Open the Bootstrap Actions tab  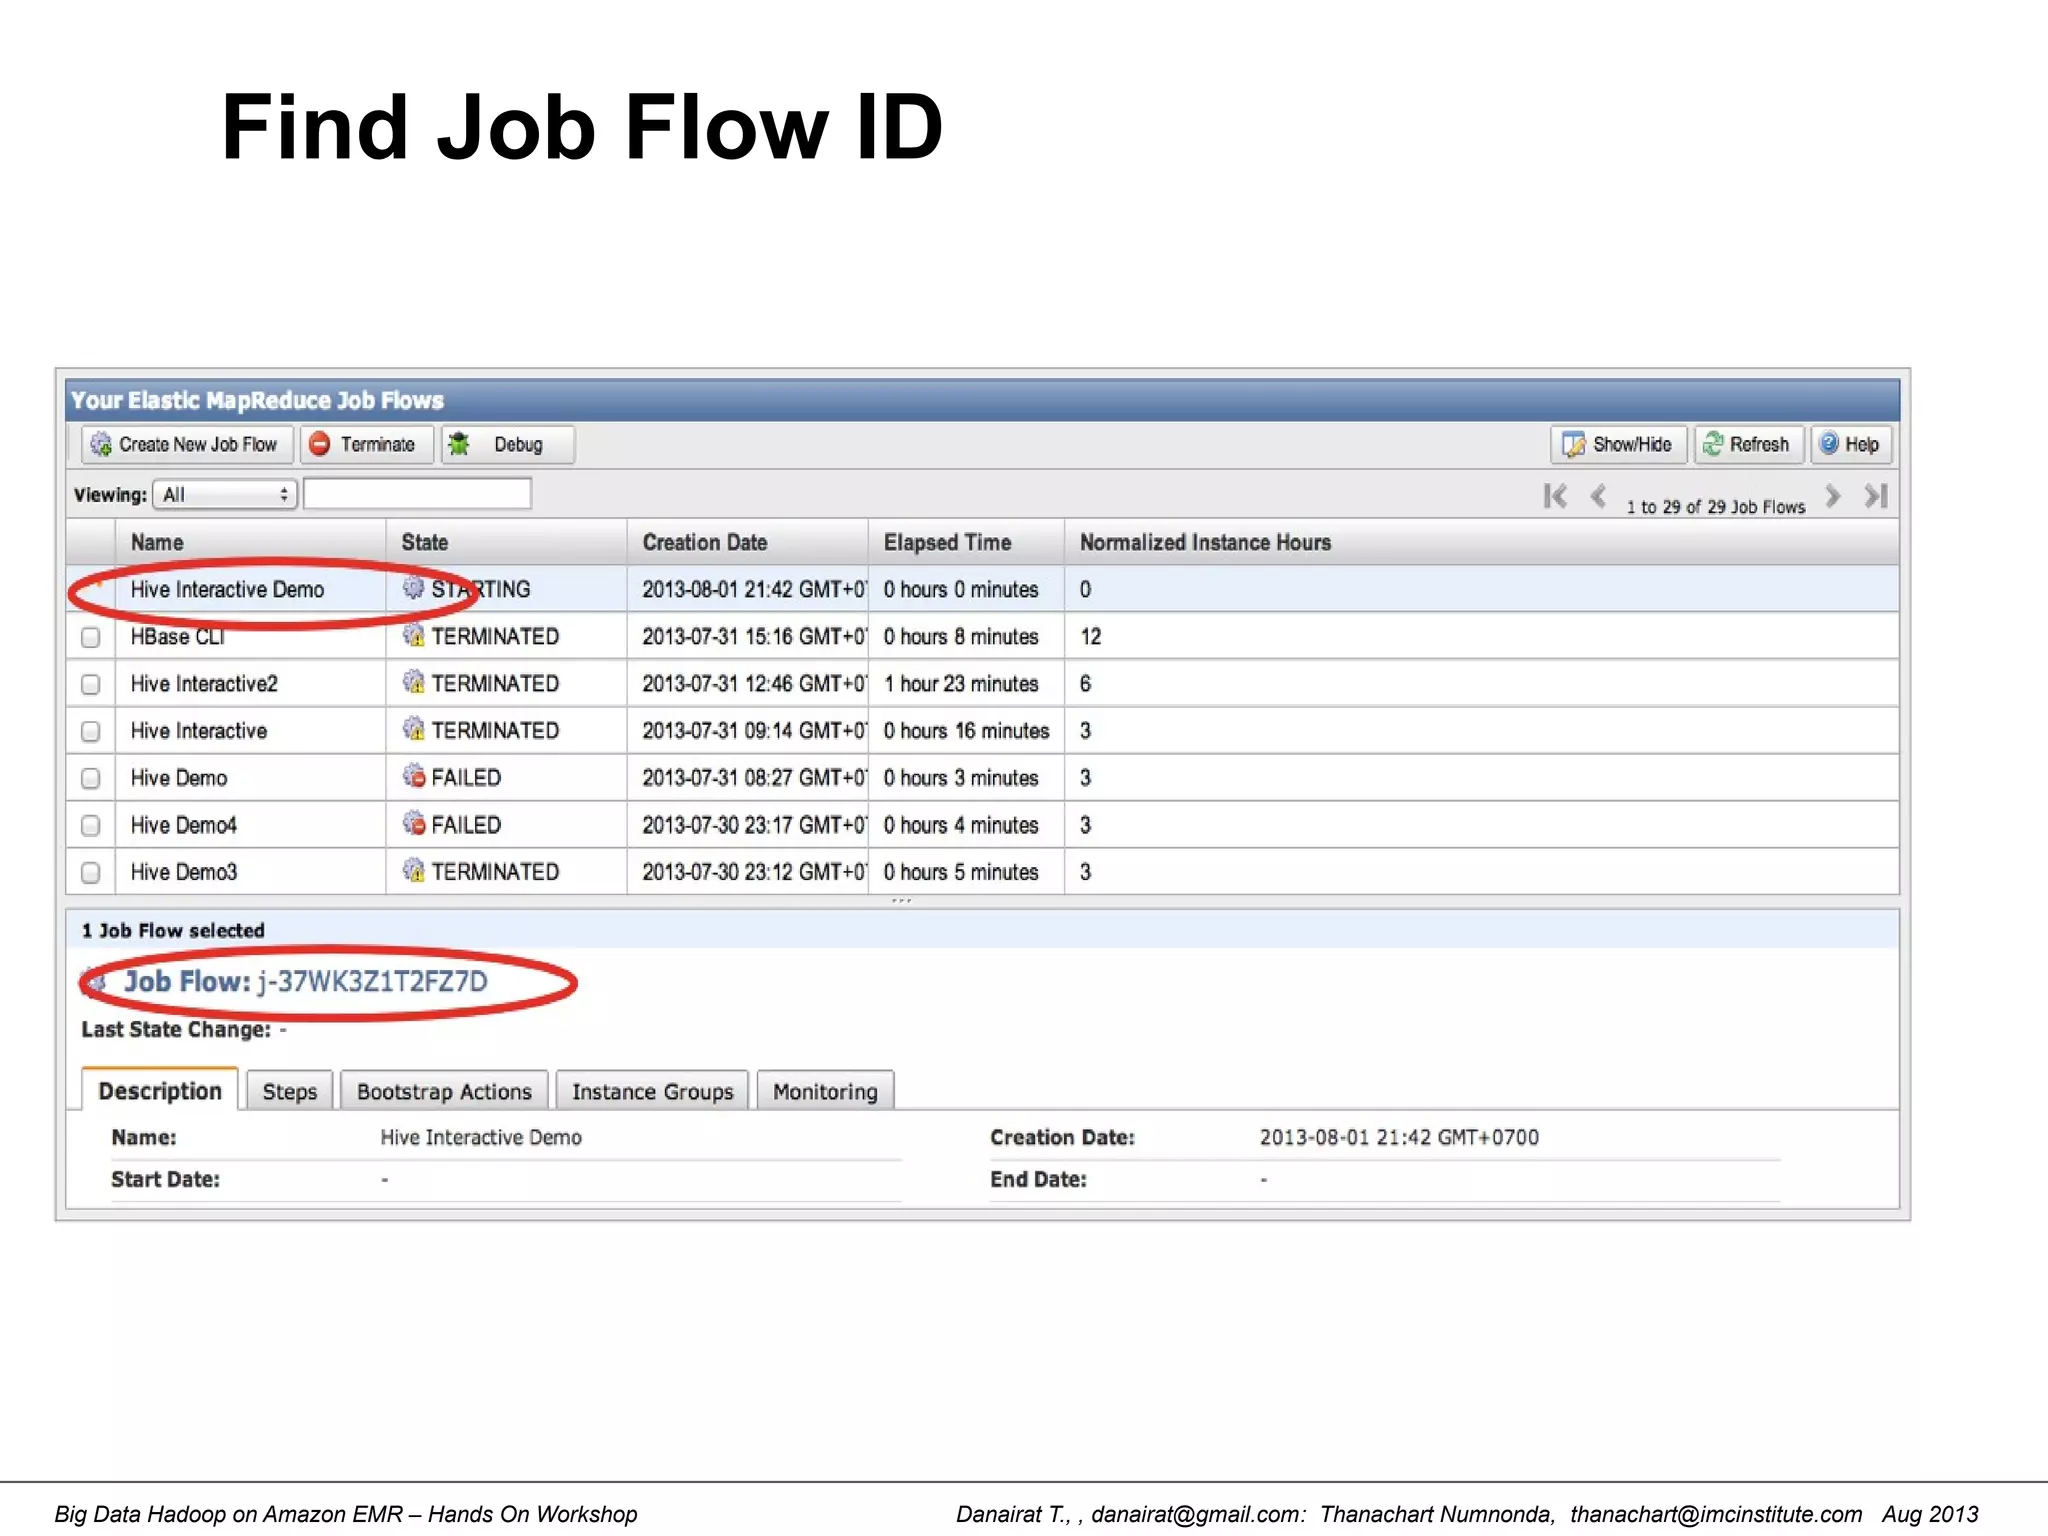click(x=444, y=1091)
